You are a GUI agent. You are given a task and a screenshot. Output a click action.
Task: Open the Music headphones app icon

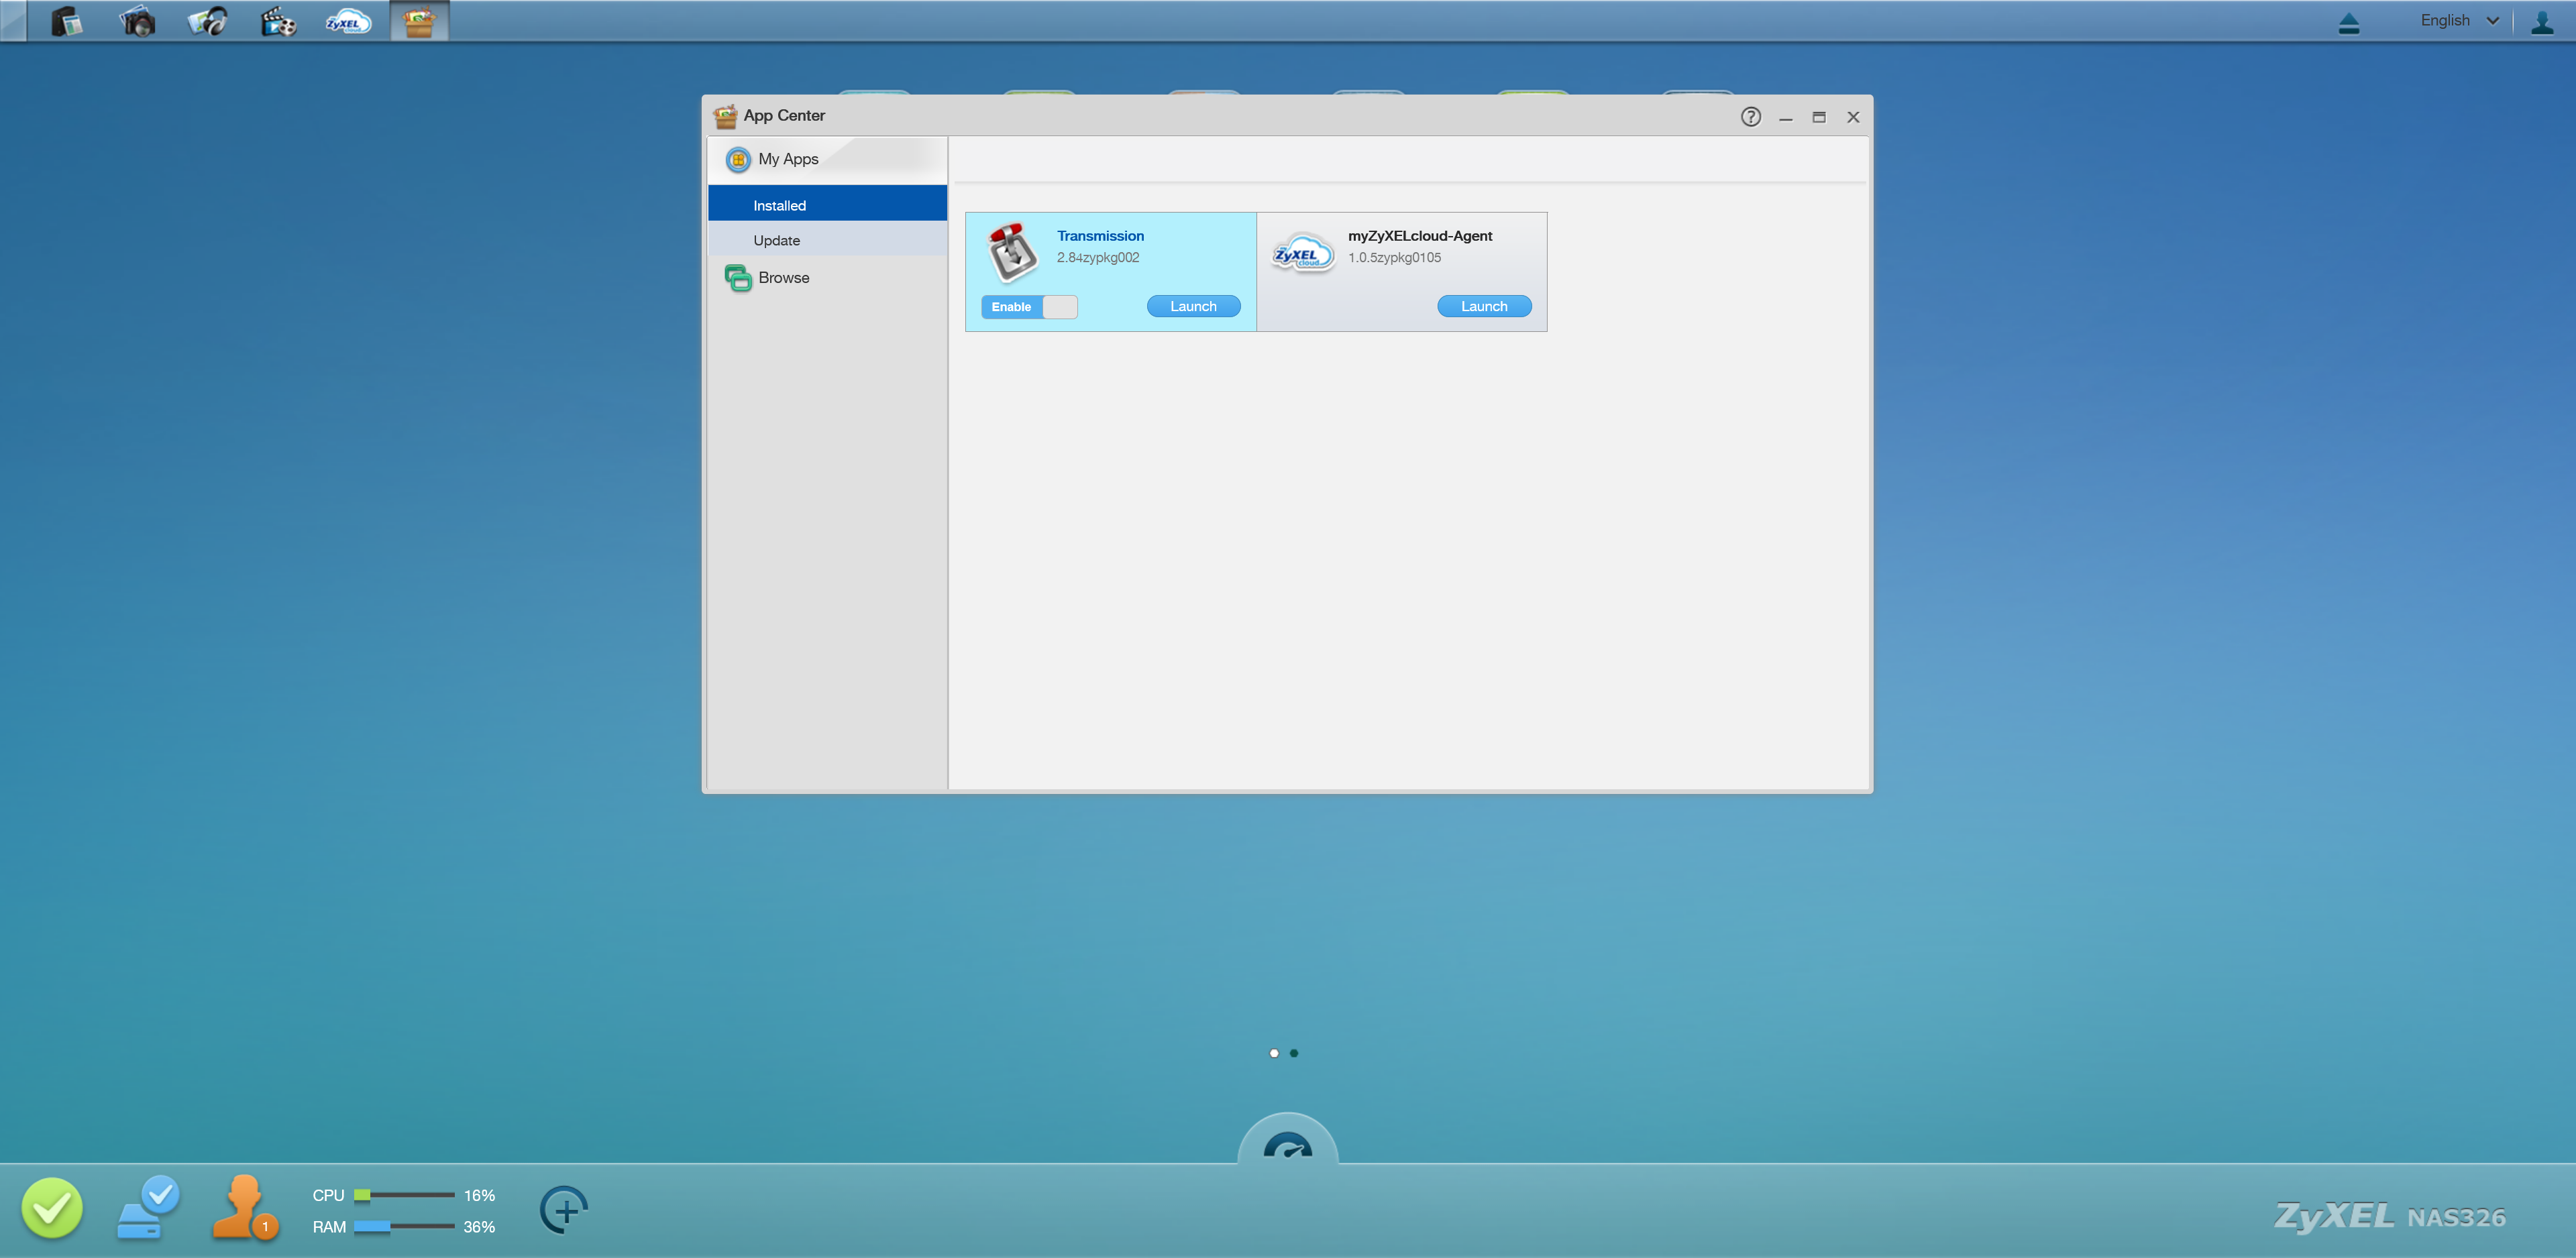[208, 21]
